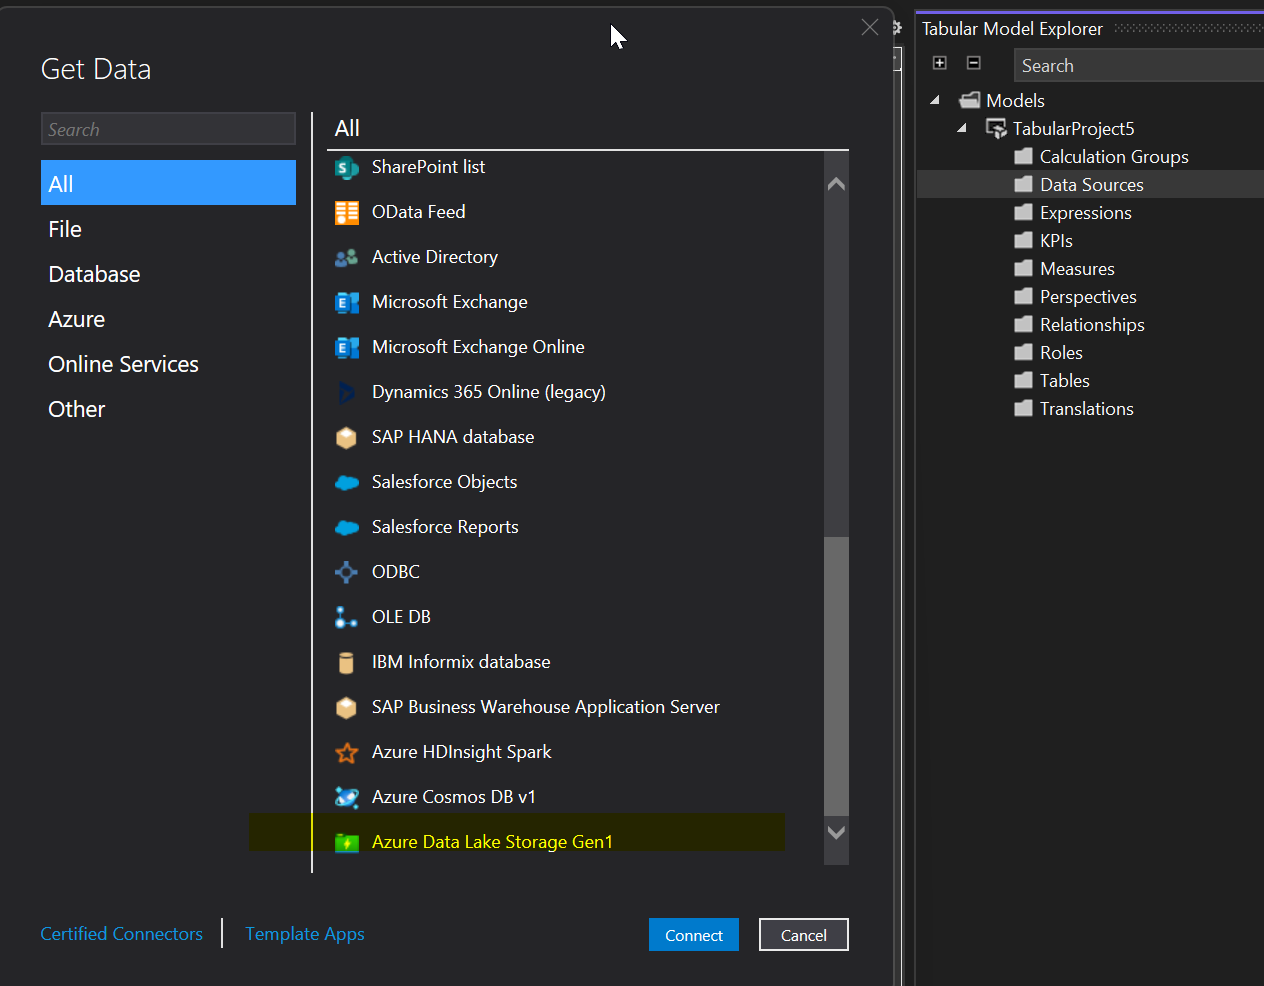
Task: Click the Calculation Groups folder icon
Action: (1023, 156)
